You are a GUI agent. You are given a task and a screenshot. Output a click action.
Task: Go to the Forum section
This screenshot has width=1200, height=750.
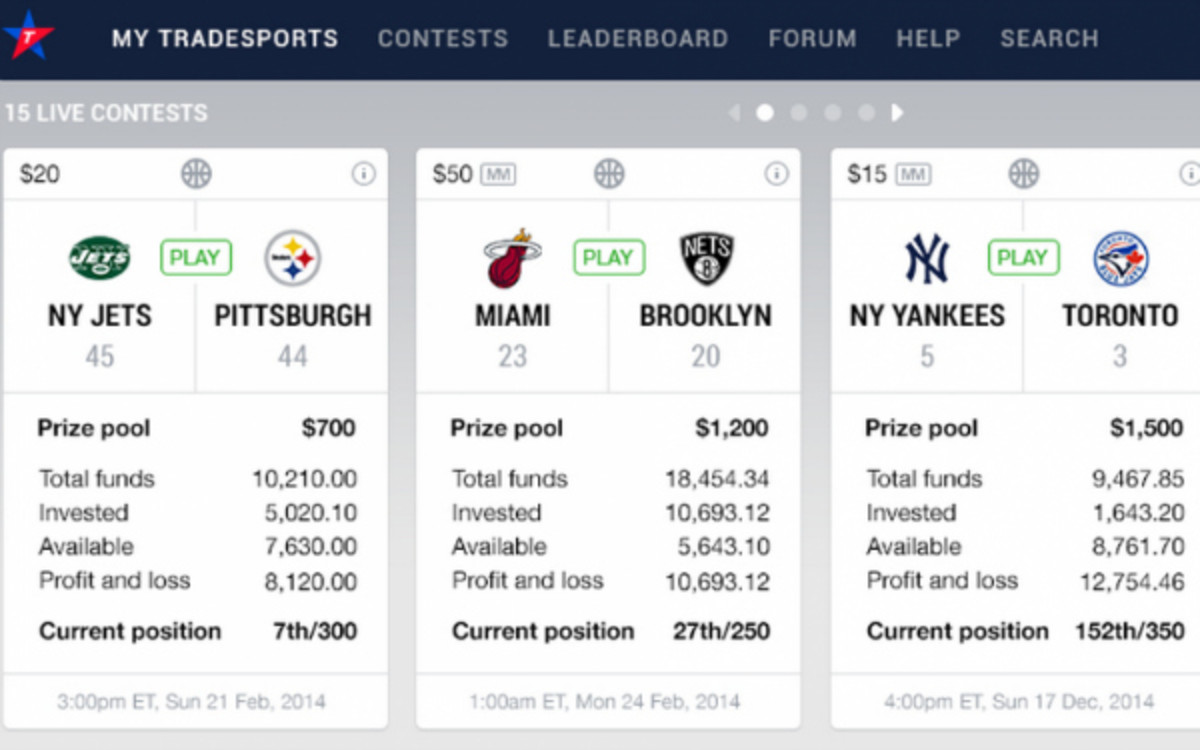tap(812, 38)
